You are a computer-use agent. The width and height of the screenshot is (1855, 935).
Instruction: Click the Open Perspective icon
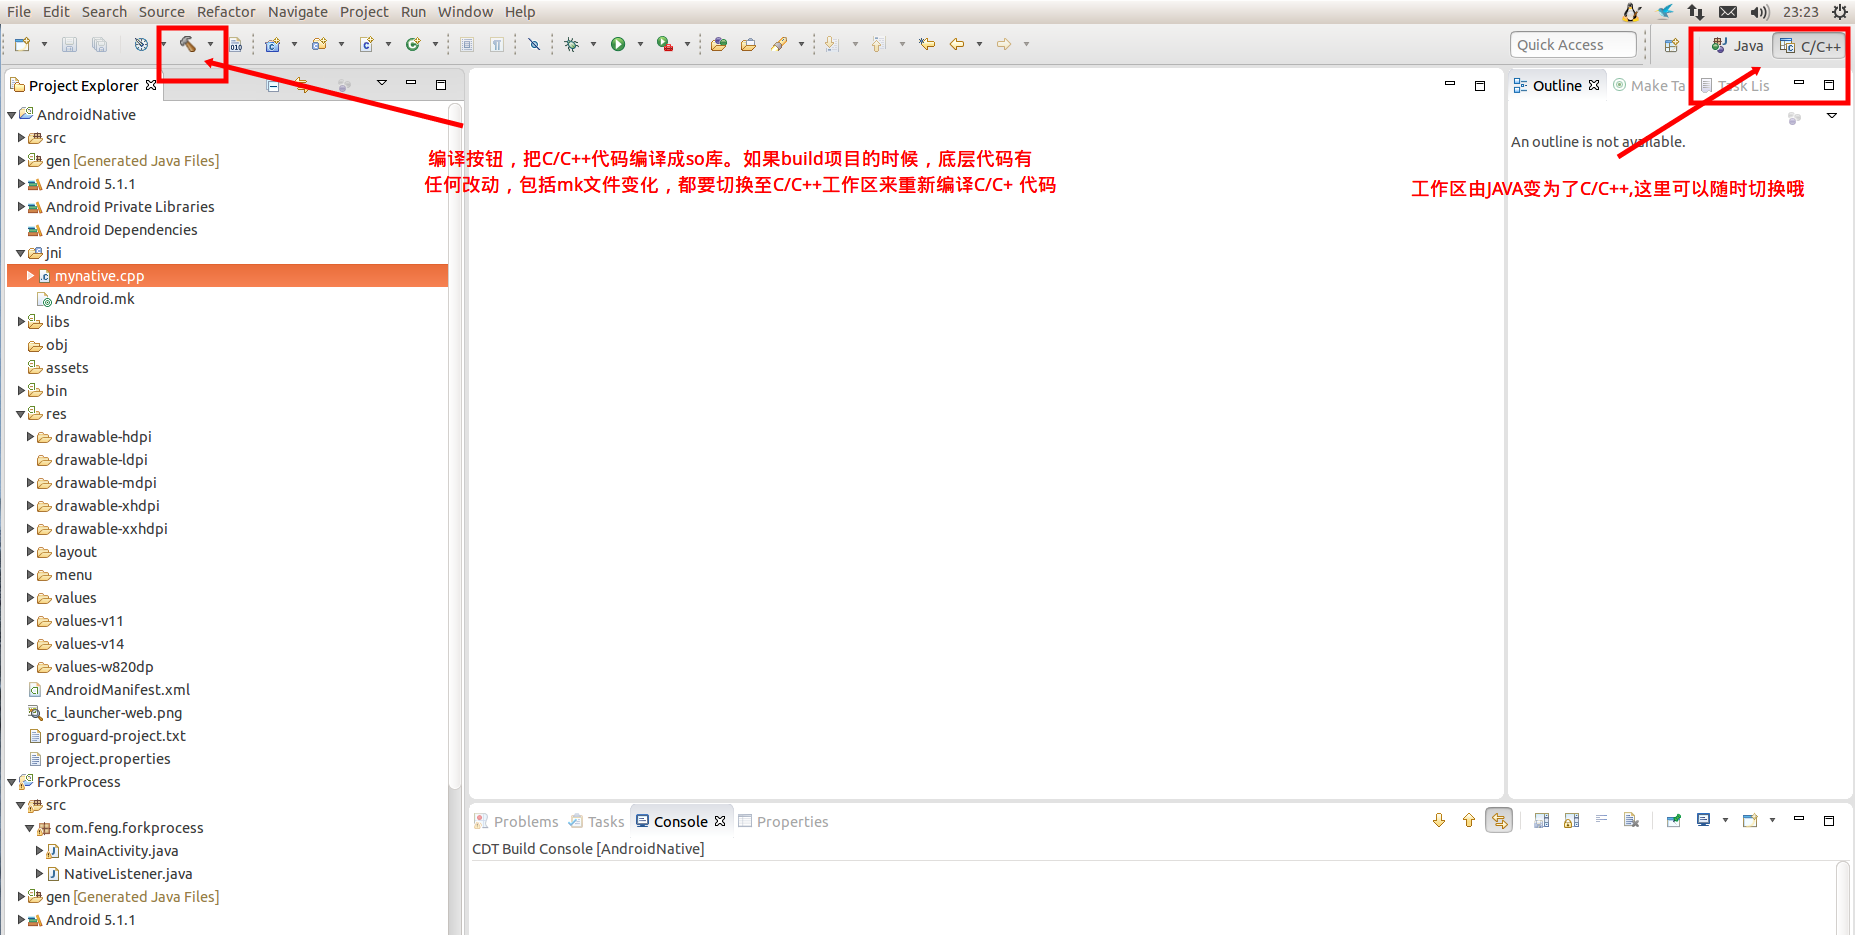coord(1671,45)
